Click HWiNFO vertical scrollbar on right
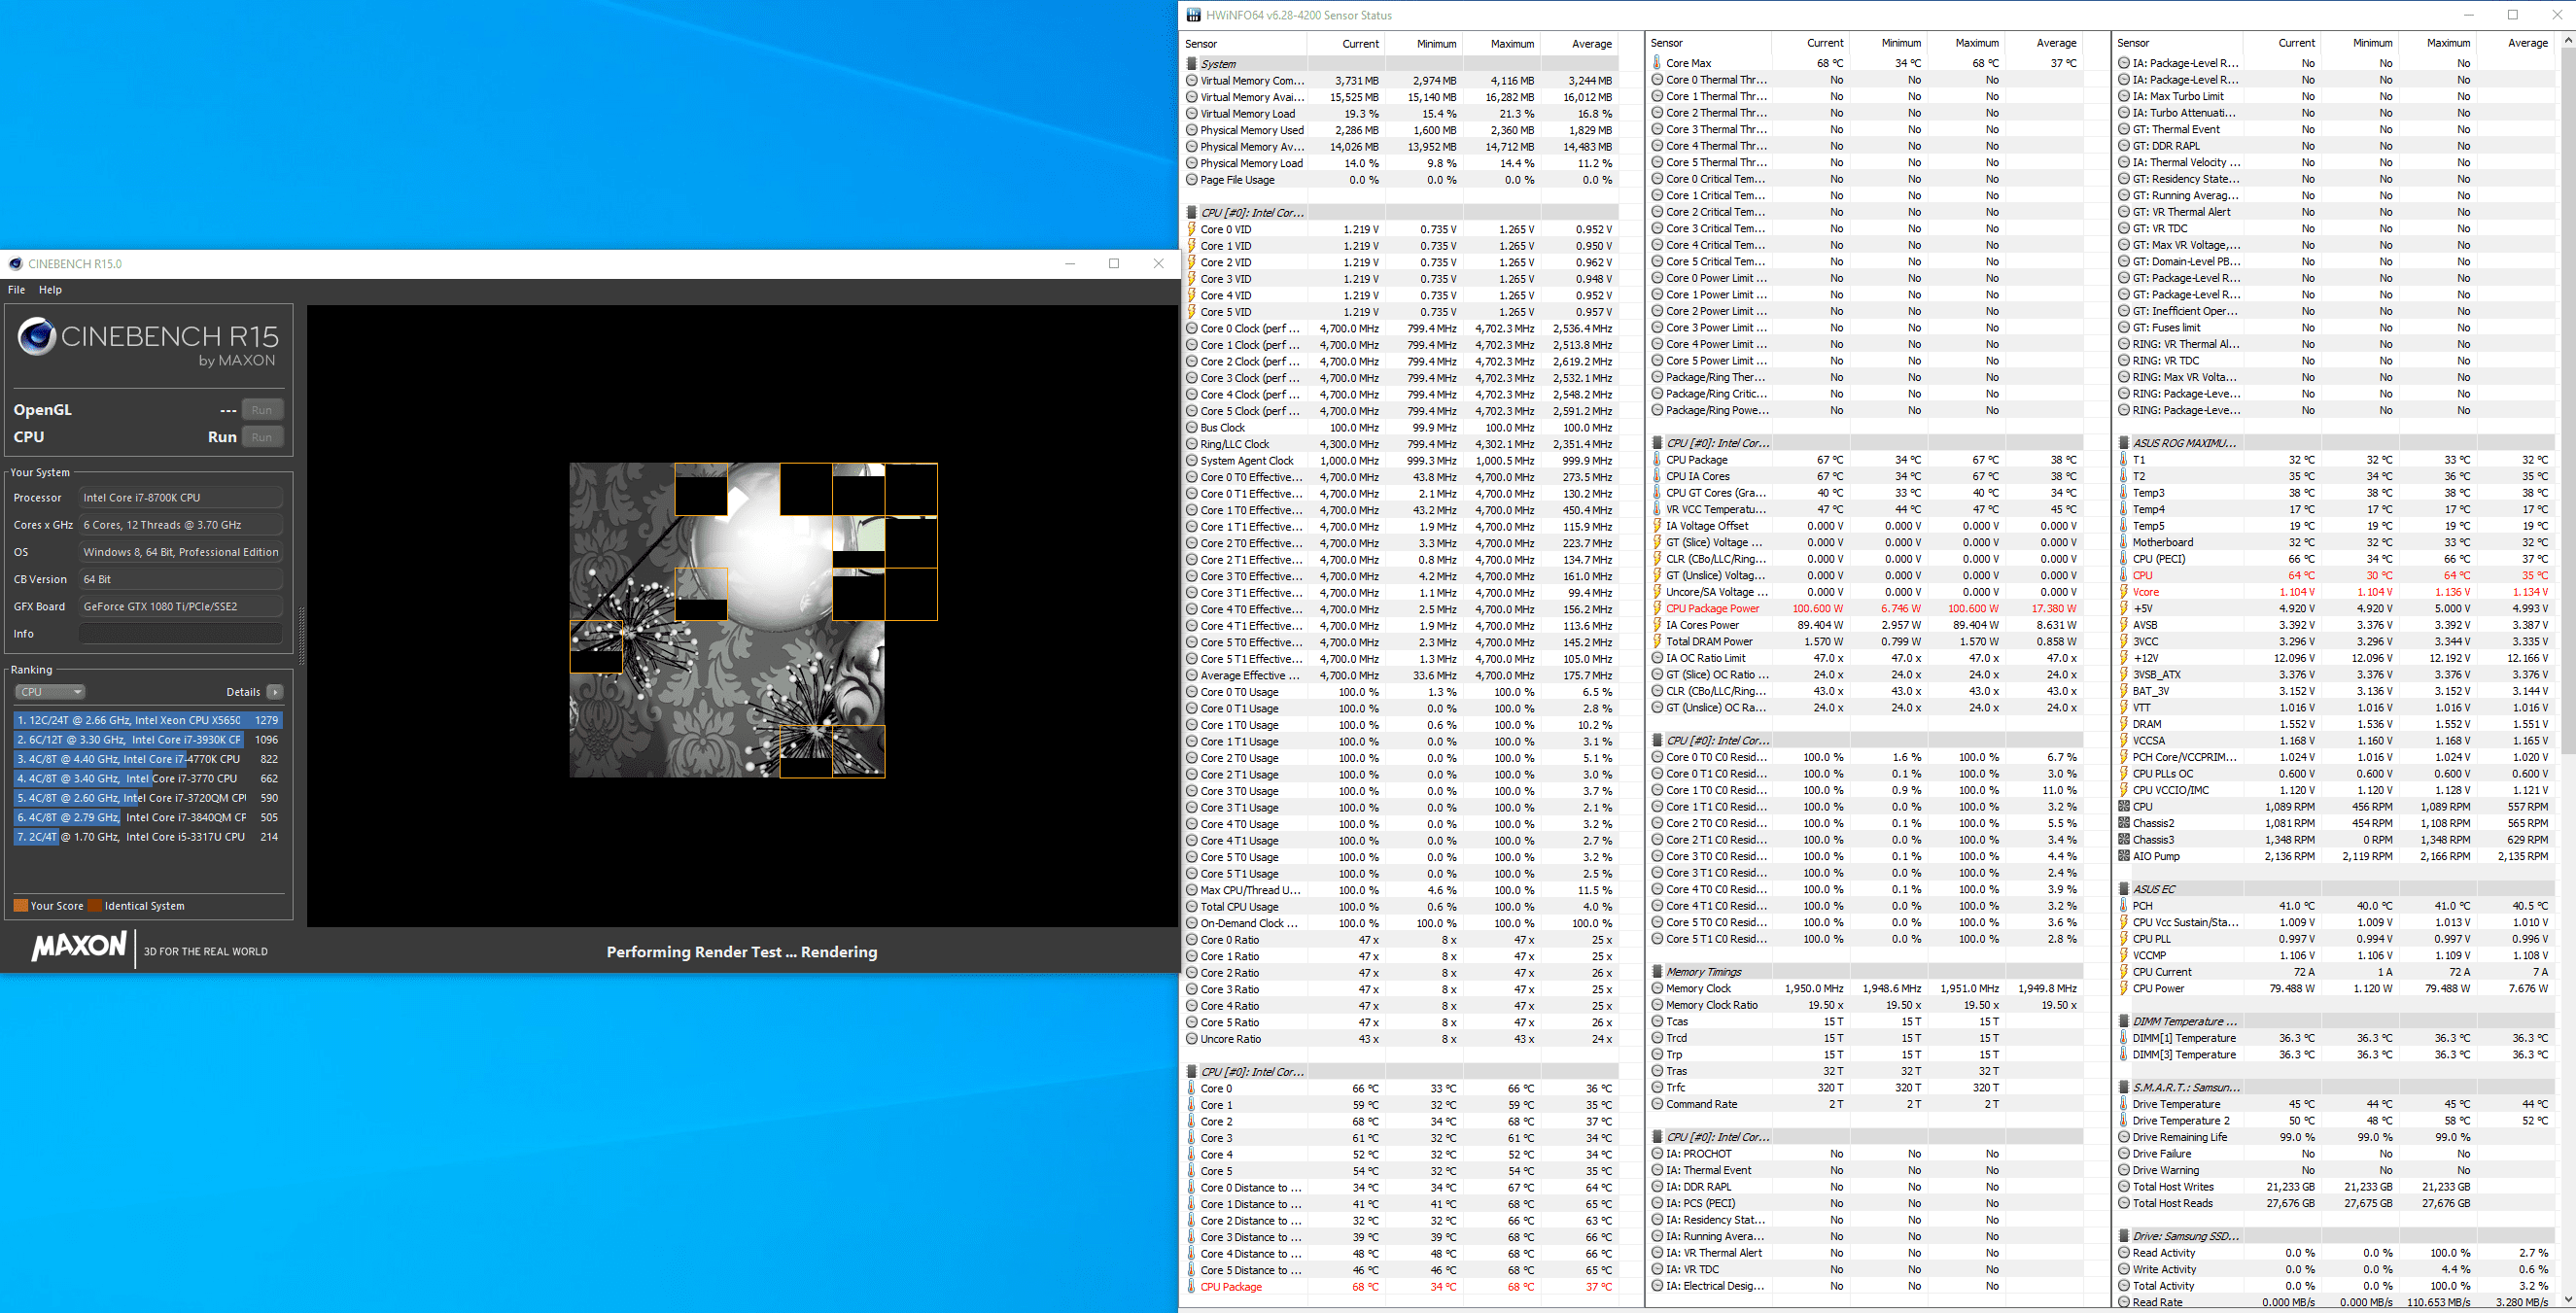The width and height of the screenshot is (2576, 1313). pos(2567,670)
